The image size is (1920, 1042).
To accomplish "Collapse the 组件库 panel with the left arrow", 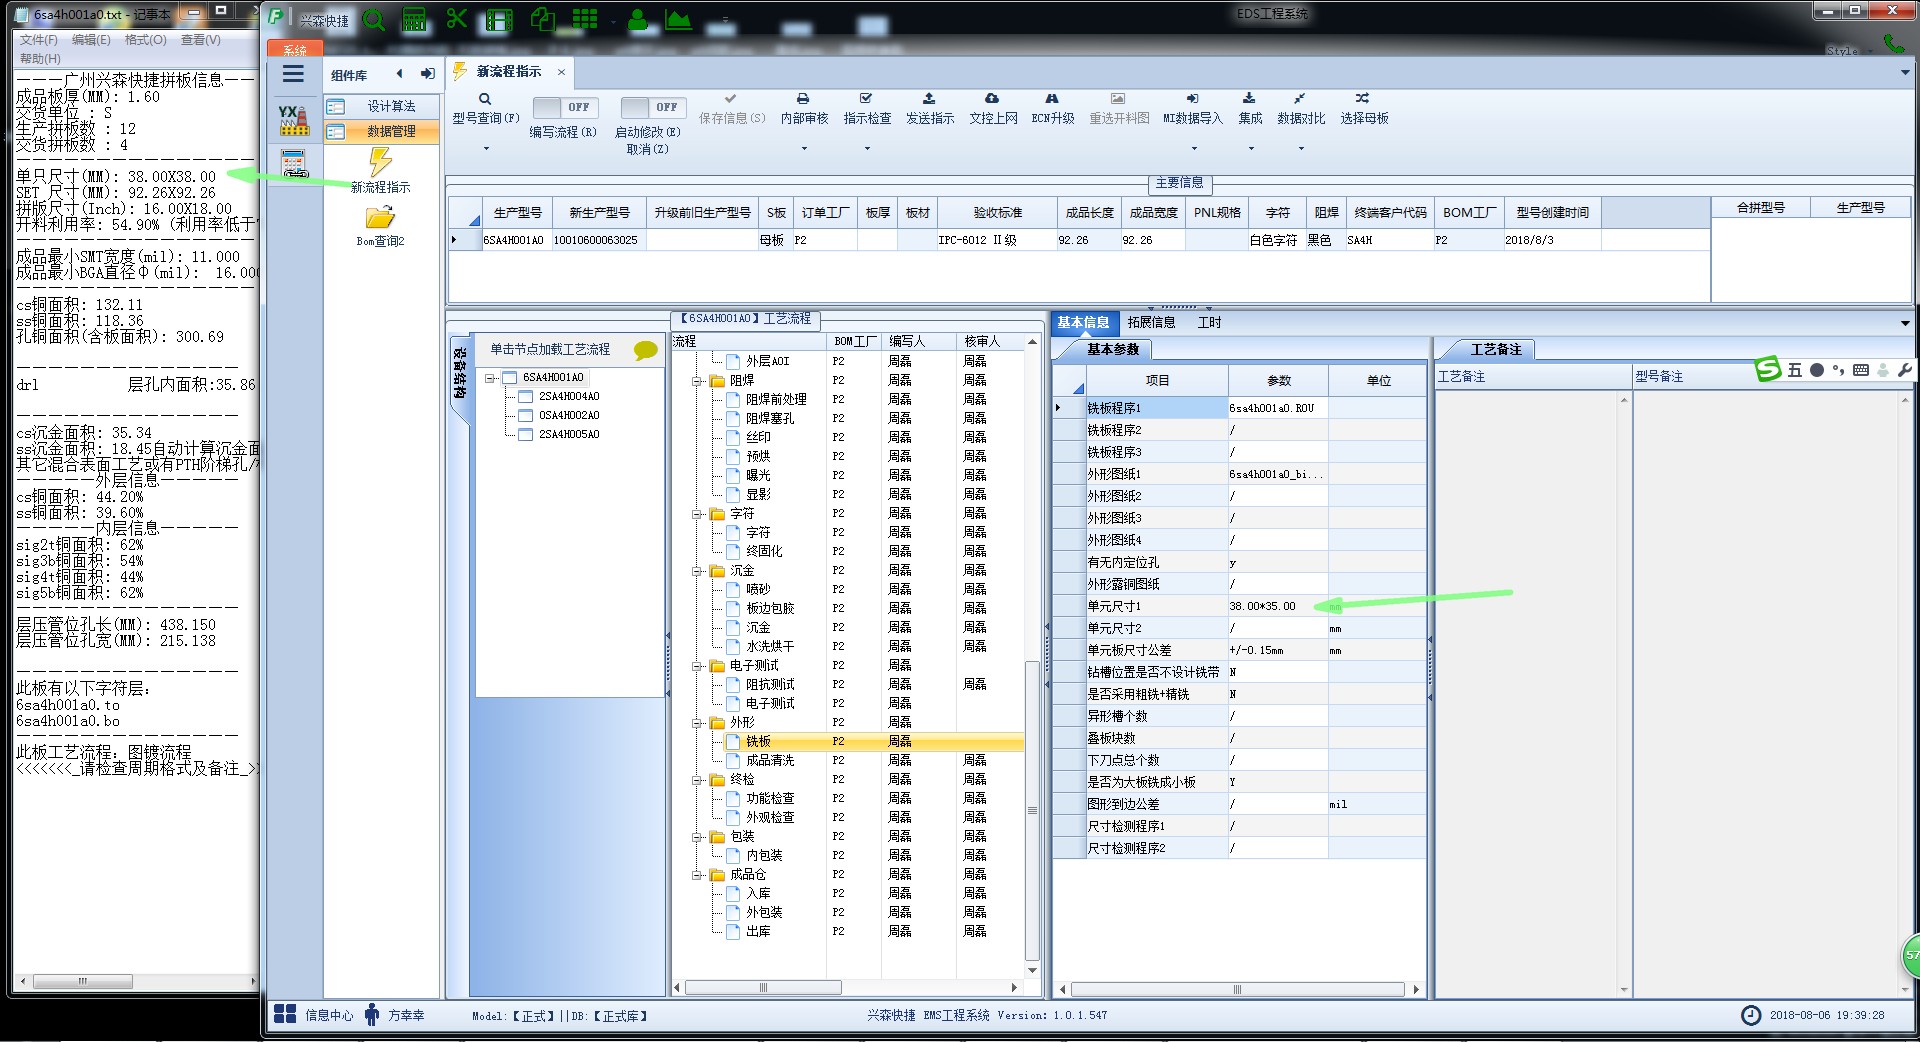I will pyautogui.click(x=399, y=74).
